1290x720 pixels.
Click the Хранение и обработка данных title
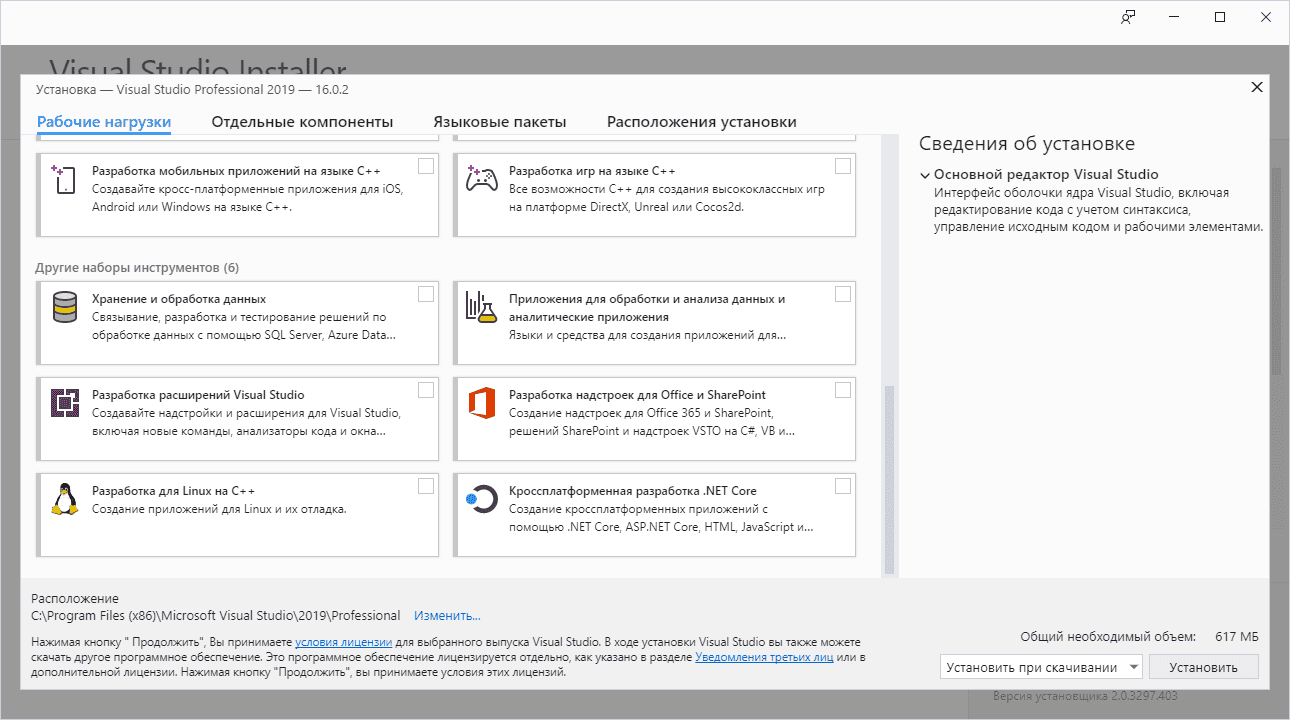tap(179, 299)
